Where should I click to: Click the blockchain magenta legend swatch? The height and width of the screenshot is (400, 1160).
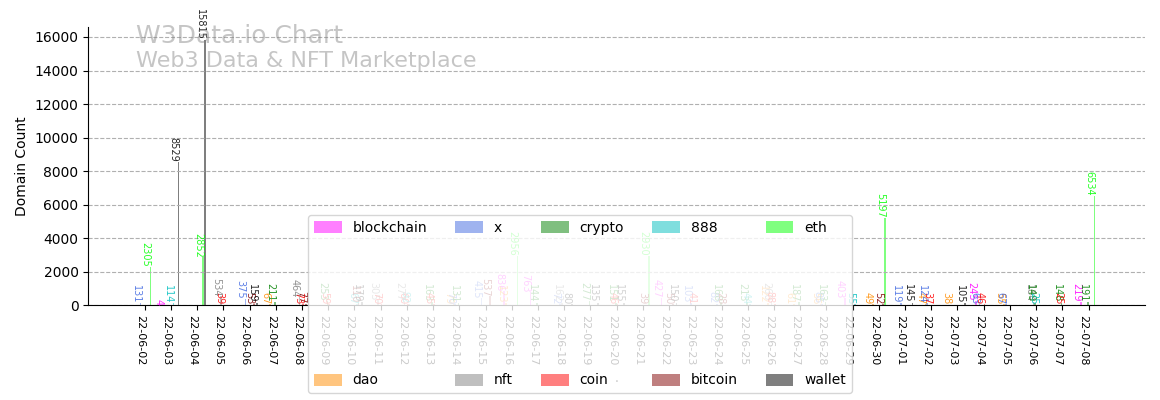[x=328, y=227]
